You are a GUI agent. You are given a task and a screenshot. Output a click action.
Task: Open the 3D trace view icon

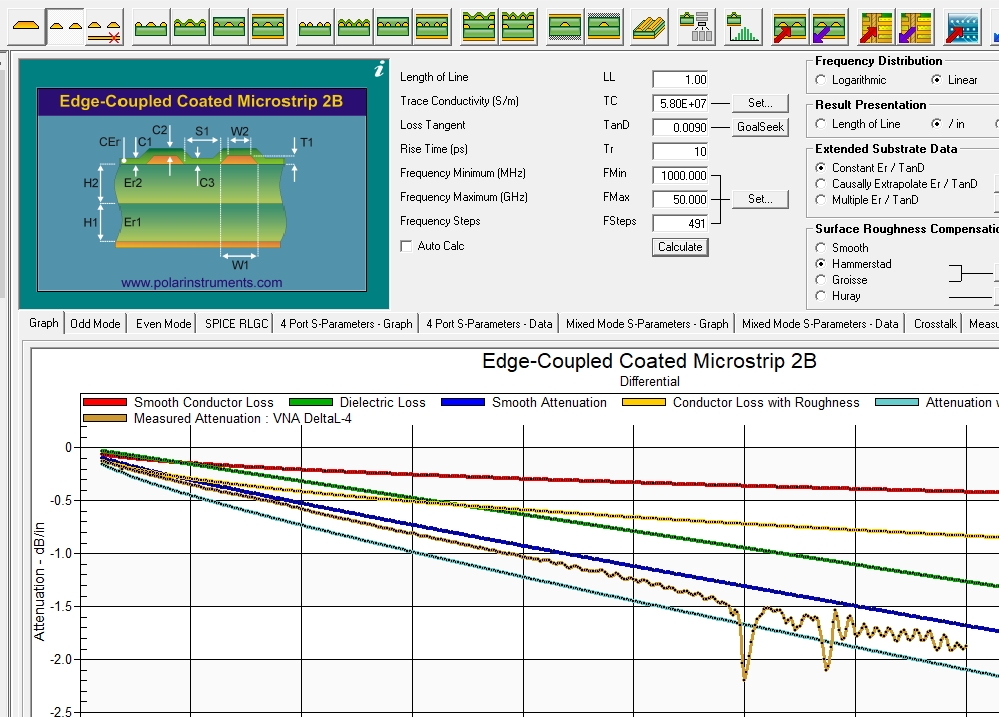(649, 27)
